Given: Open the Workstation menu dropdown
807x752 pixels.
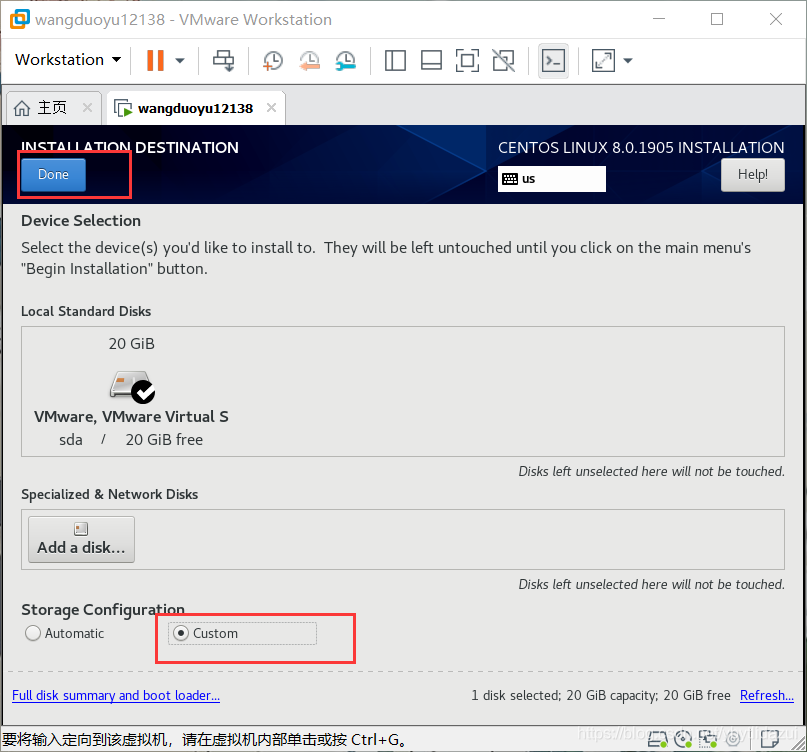Looking at the screenshot, I should point(68,60).
